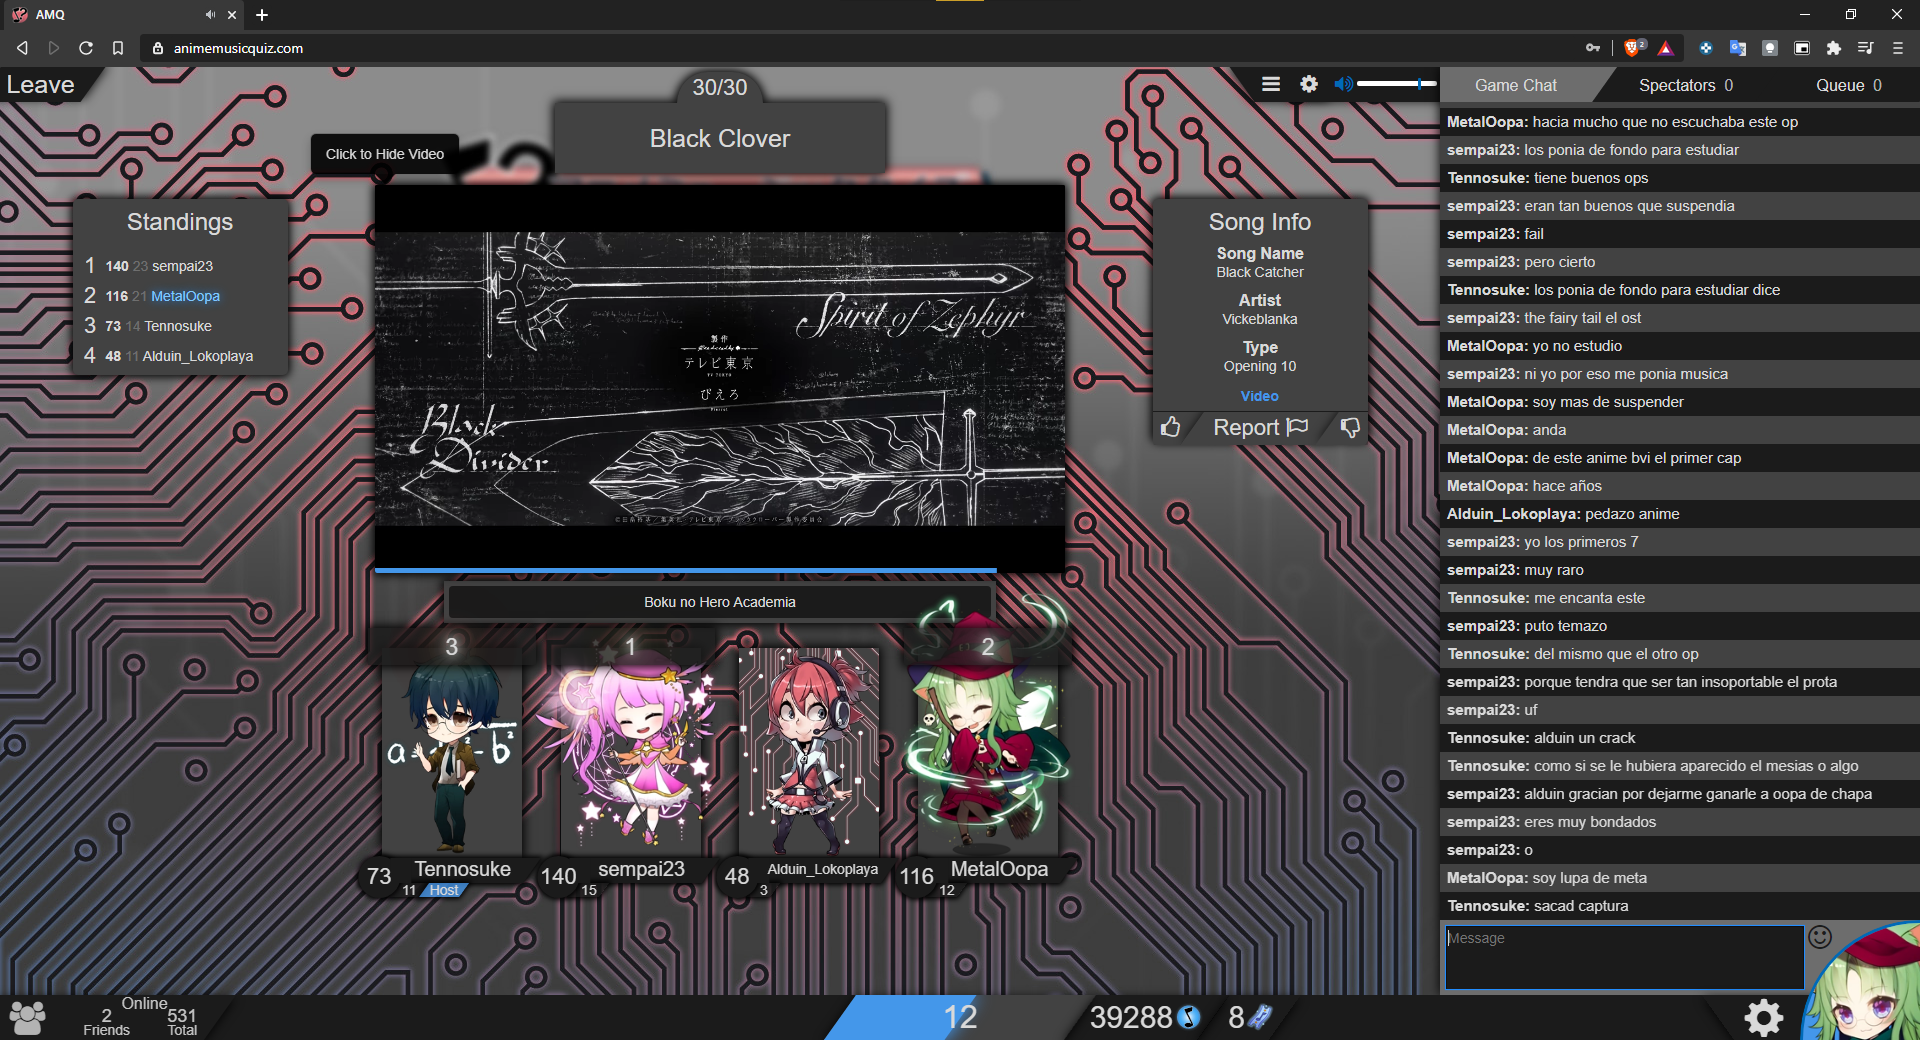Report the song with the flag button
The image size is (1920, 1040).
click(x=1260, y=428)
